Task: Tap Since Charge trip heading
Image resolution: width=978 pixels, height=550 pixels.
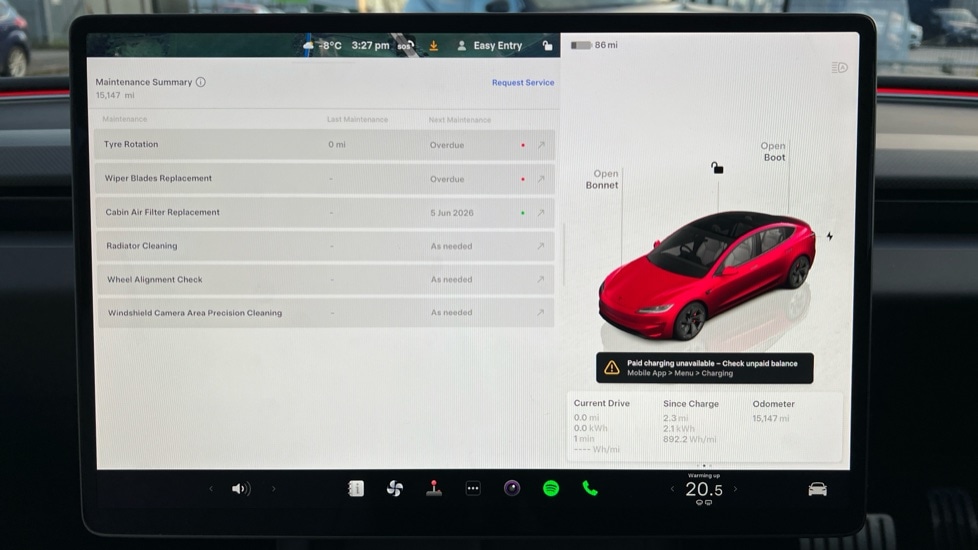Action: coord(690,403)
